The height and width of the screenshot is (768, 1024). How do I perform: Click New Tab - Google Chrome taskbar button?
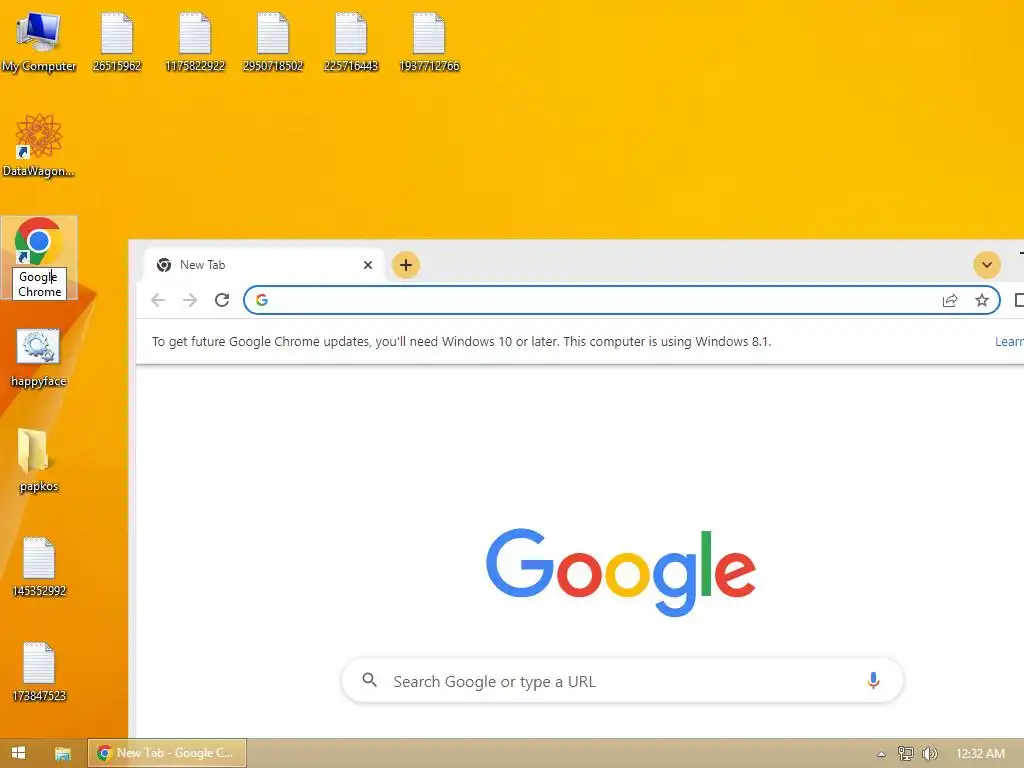tap(167, 753)
